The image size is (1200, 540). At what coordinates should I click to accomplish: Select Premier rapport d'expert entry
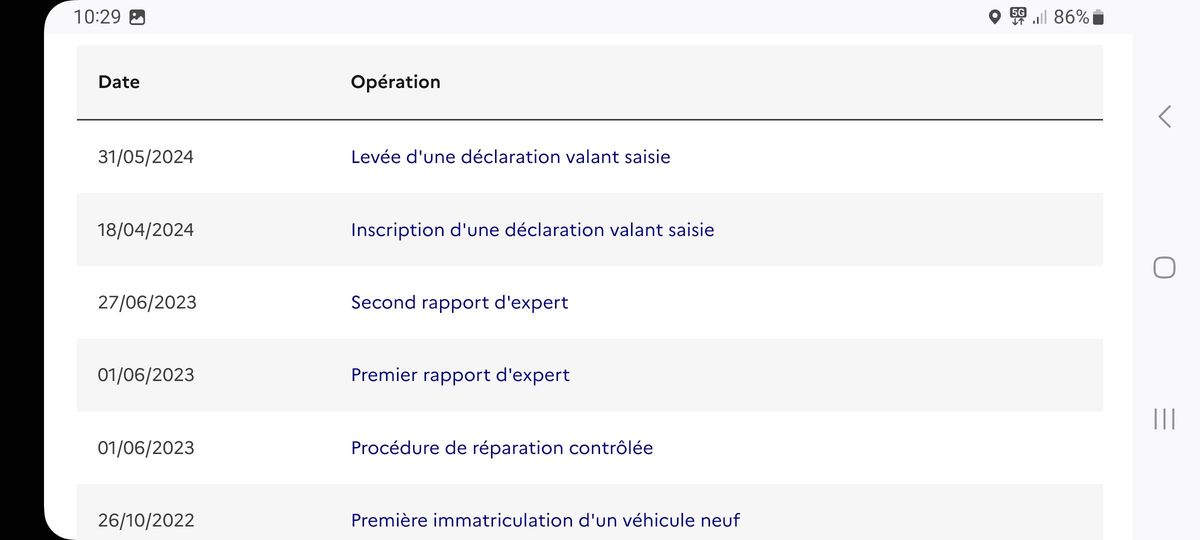[x=460, y=375]
